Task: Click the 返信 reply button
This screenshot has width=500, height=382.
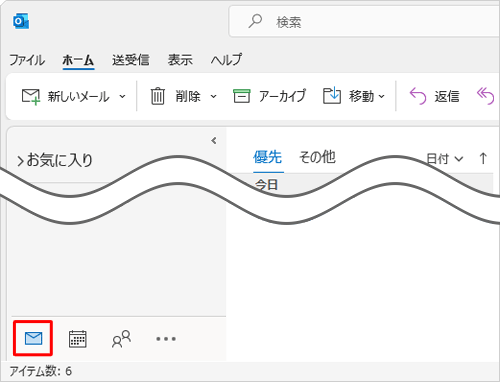Action: tap(434, 96)
